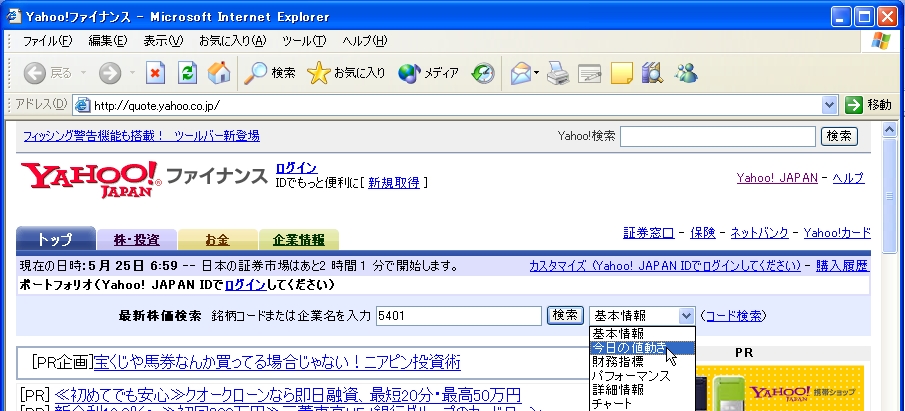Open the カスタマイズ login link
Image resolution: width=905 pixels, height=411 pixels.
point(665,266)
